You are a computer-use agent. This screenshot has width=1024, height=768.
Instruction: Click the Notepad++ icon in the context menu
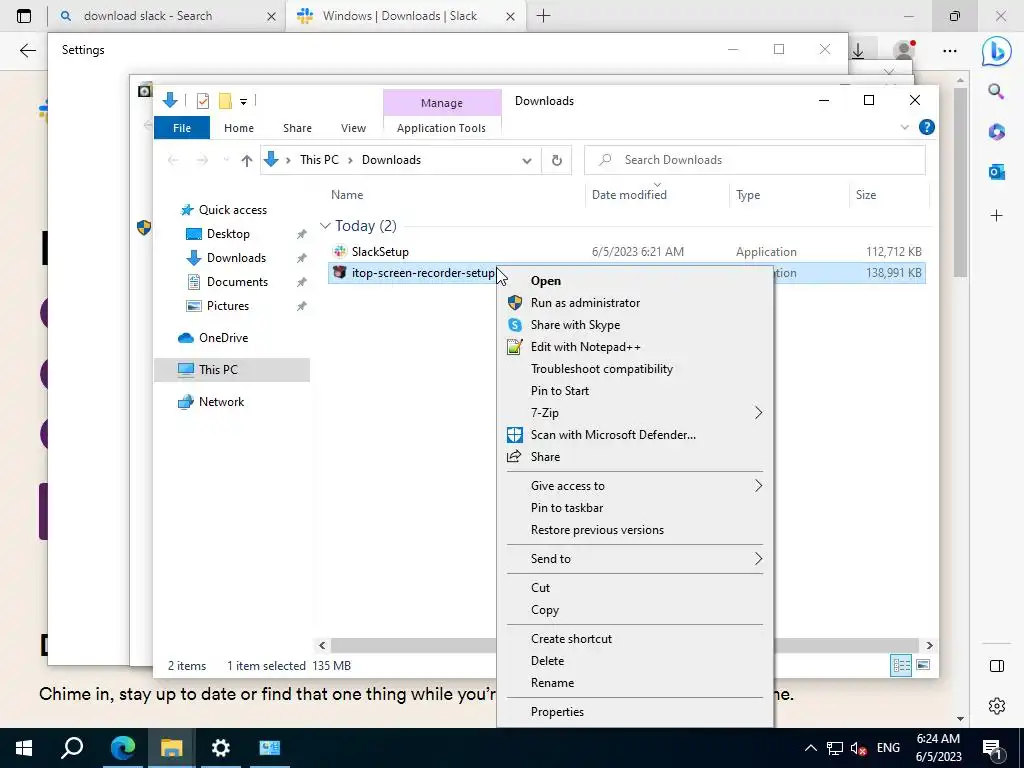coord(515,347)
